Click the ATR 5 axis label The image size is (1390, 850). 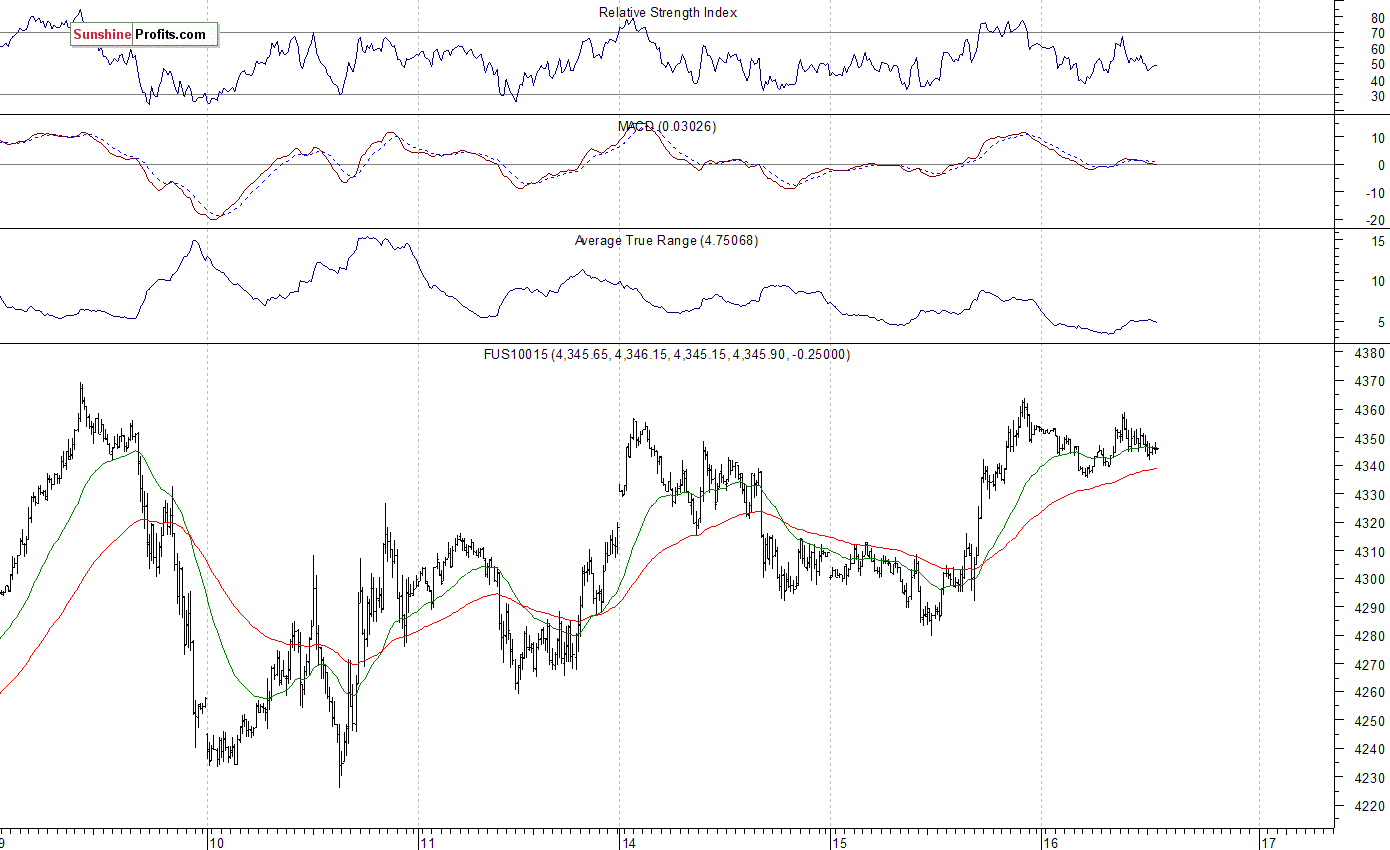[x=1381, y=322]
